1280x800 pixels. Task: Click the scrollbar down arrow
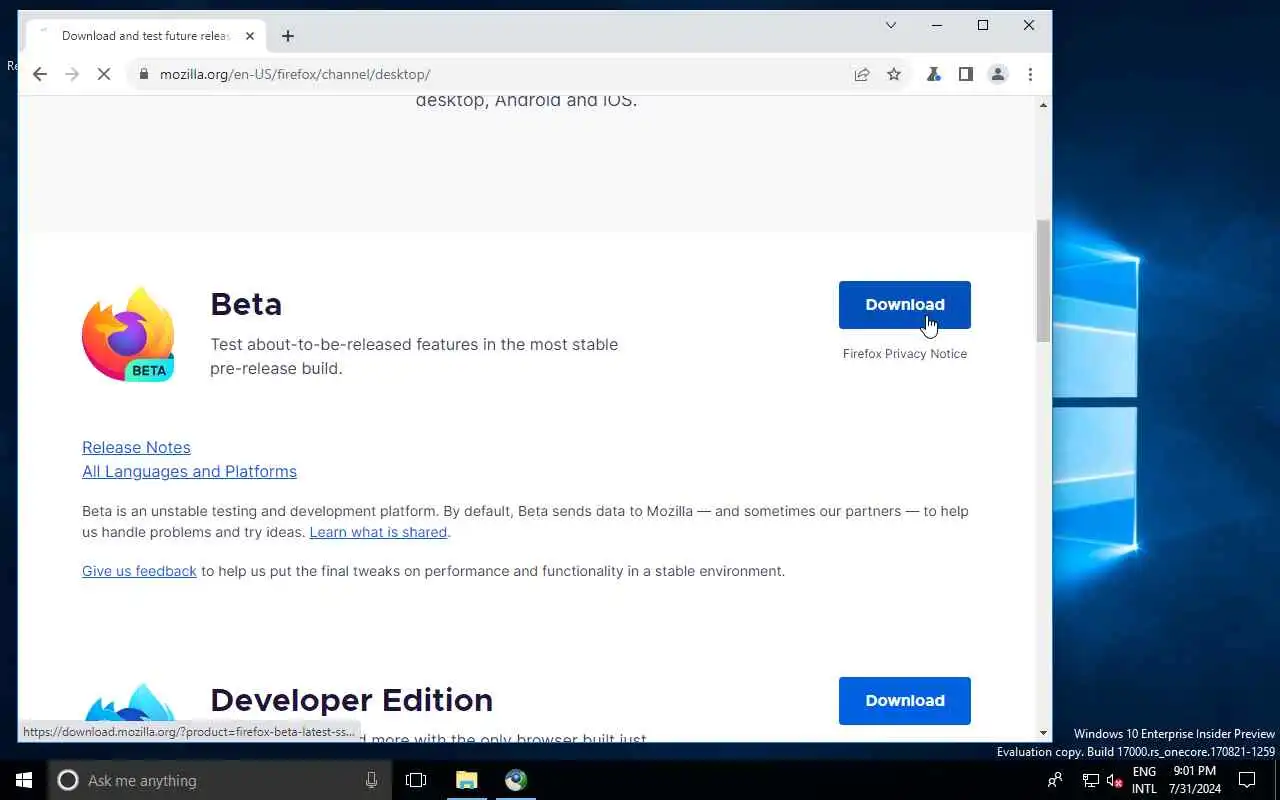coord(1043,733)
